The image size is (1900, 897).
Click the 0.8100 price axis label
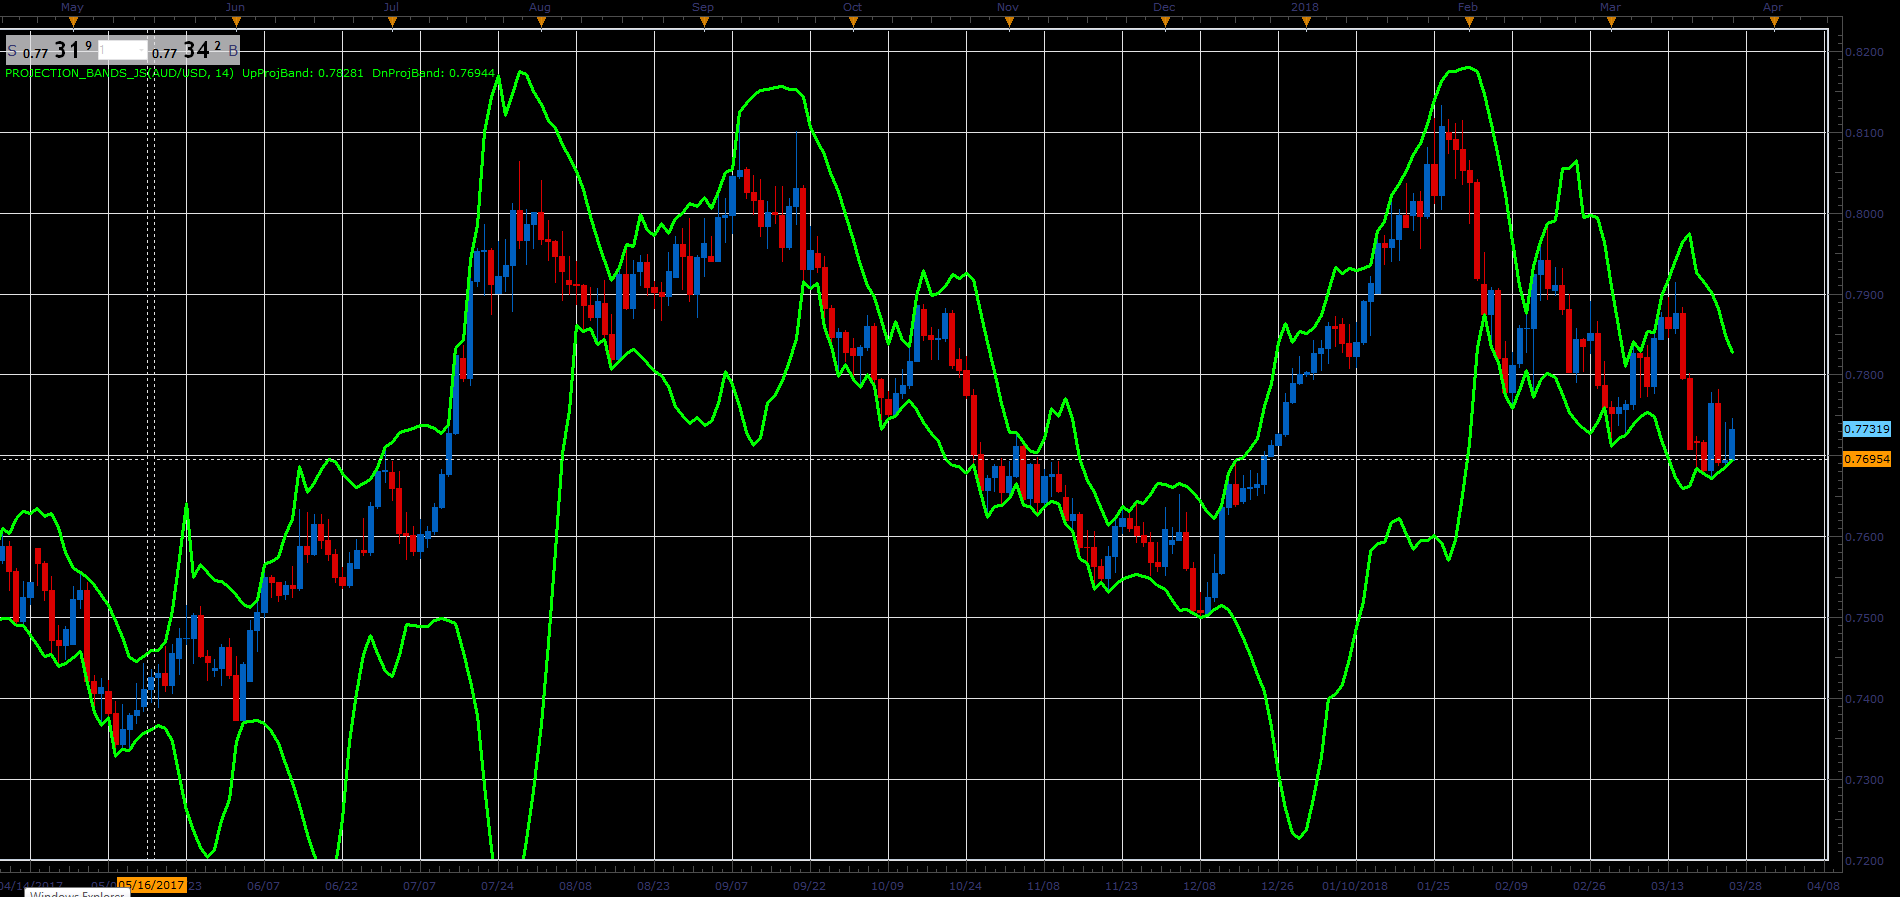pyautogui.click(x=1864, y=133)
